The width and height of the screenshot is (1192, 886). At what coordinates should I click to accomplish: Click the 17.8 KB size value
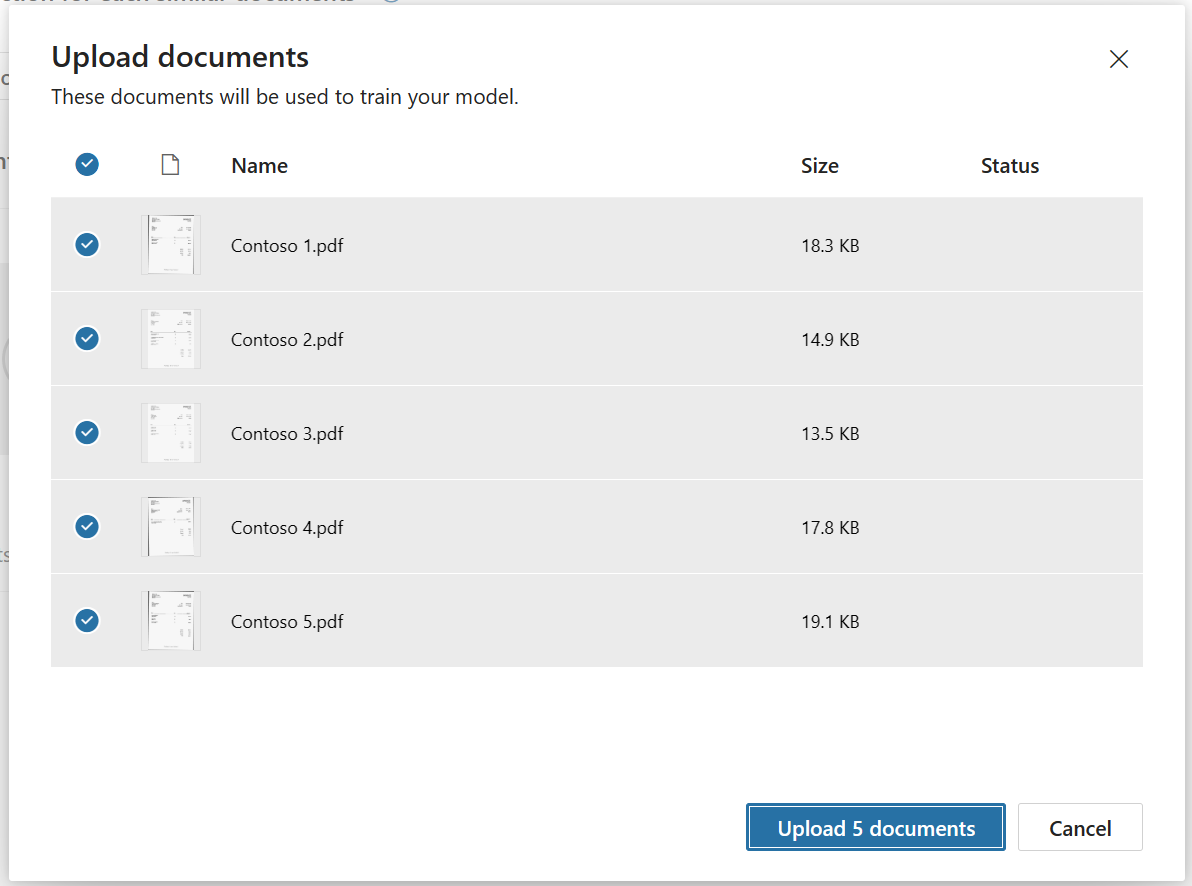tap(830, 528)
